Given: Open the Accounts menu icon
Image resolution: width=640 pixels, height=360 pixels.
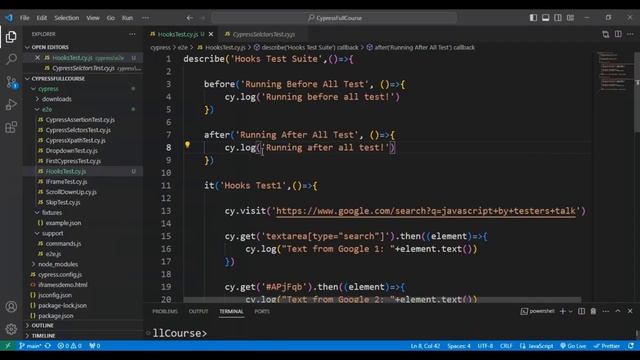Looking at the screenshot, I should (x=11, y=307).
